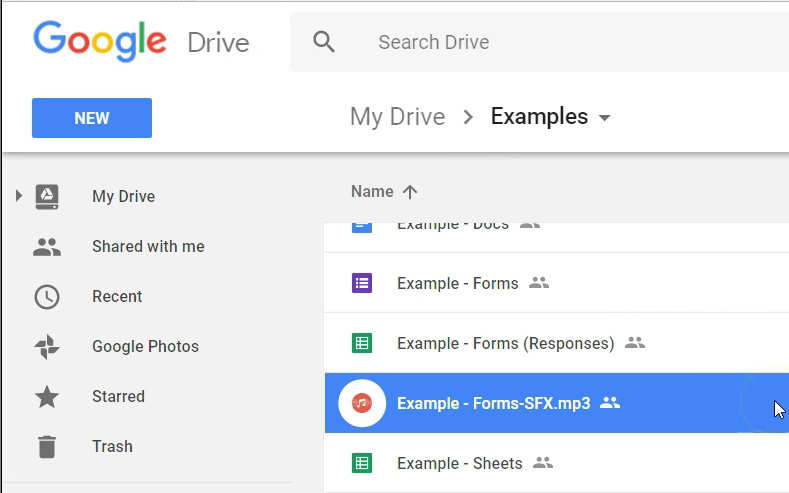Click the sort direction arrow beside Name
Screen dimensions: 789x493
tap(410, 192)
